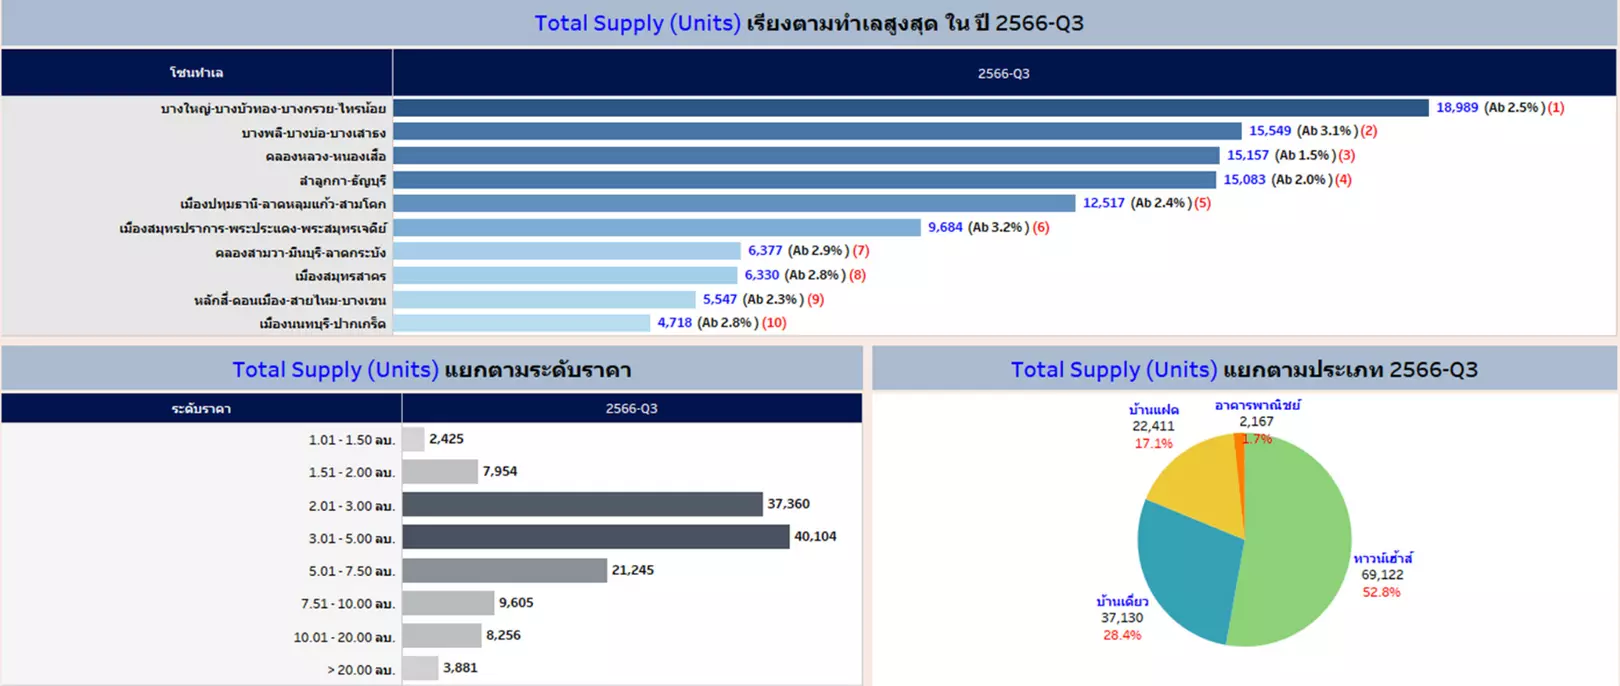Click the bar labeled 15,157 units
Image resolution: width=1620 pixels, height=686 pixels.
pyautogui.click(x=806, y=155)
